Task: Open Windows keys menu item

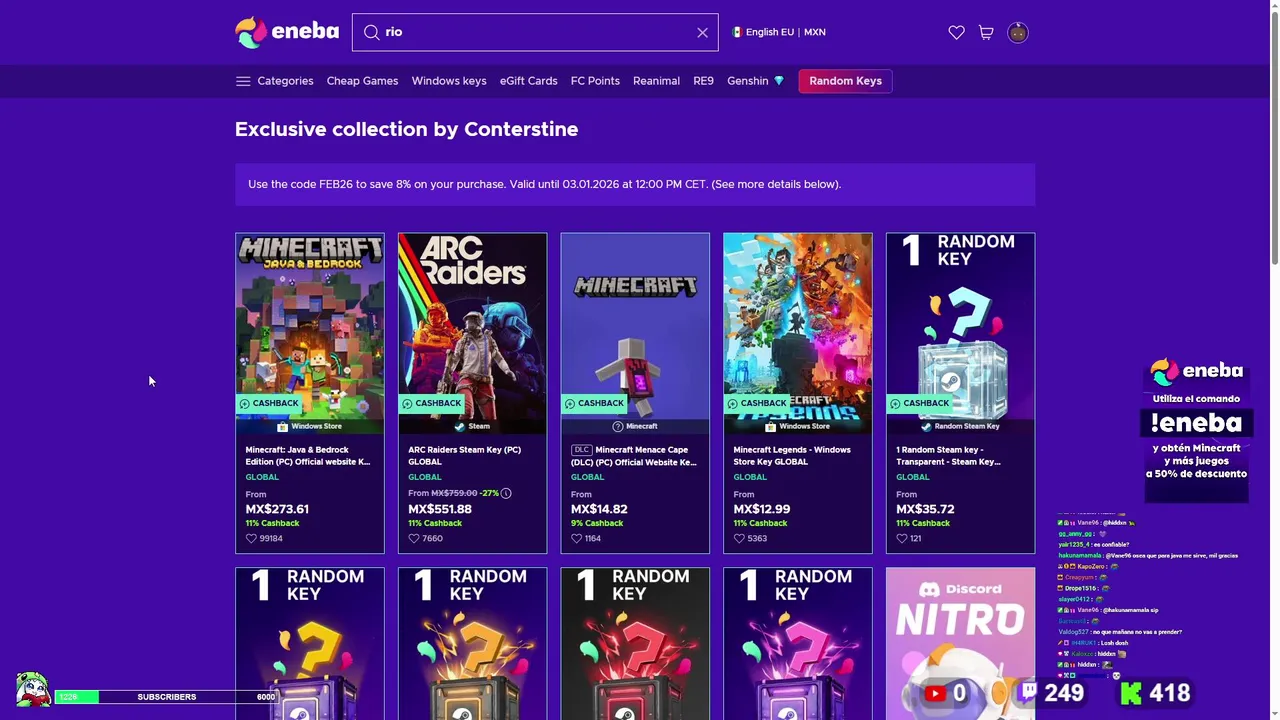Action: pyautogui.click(x=449, y=81)
